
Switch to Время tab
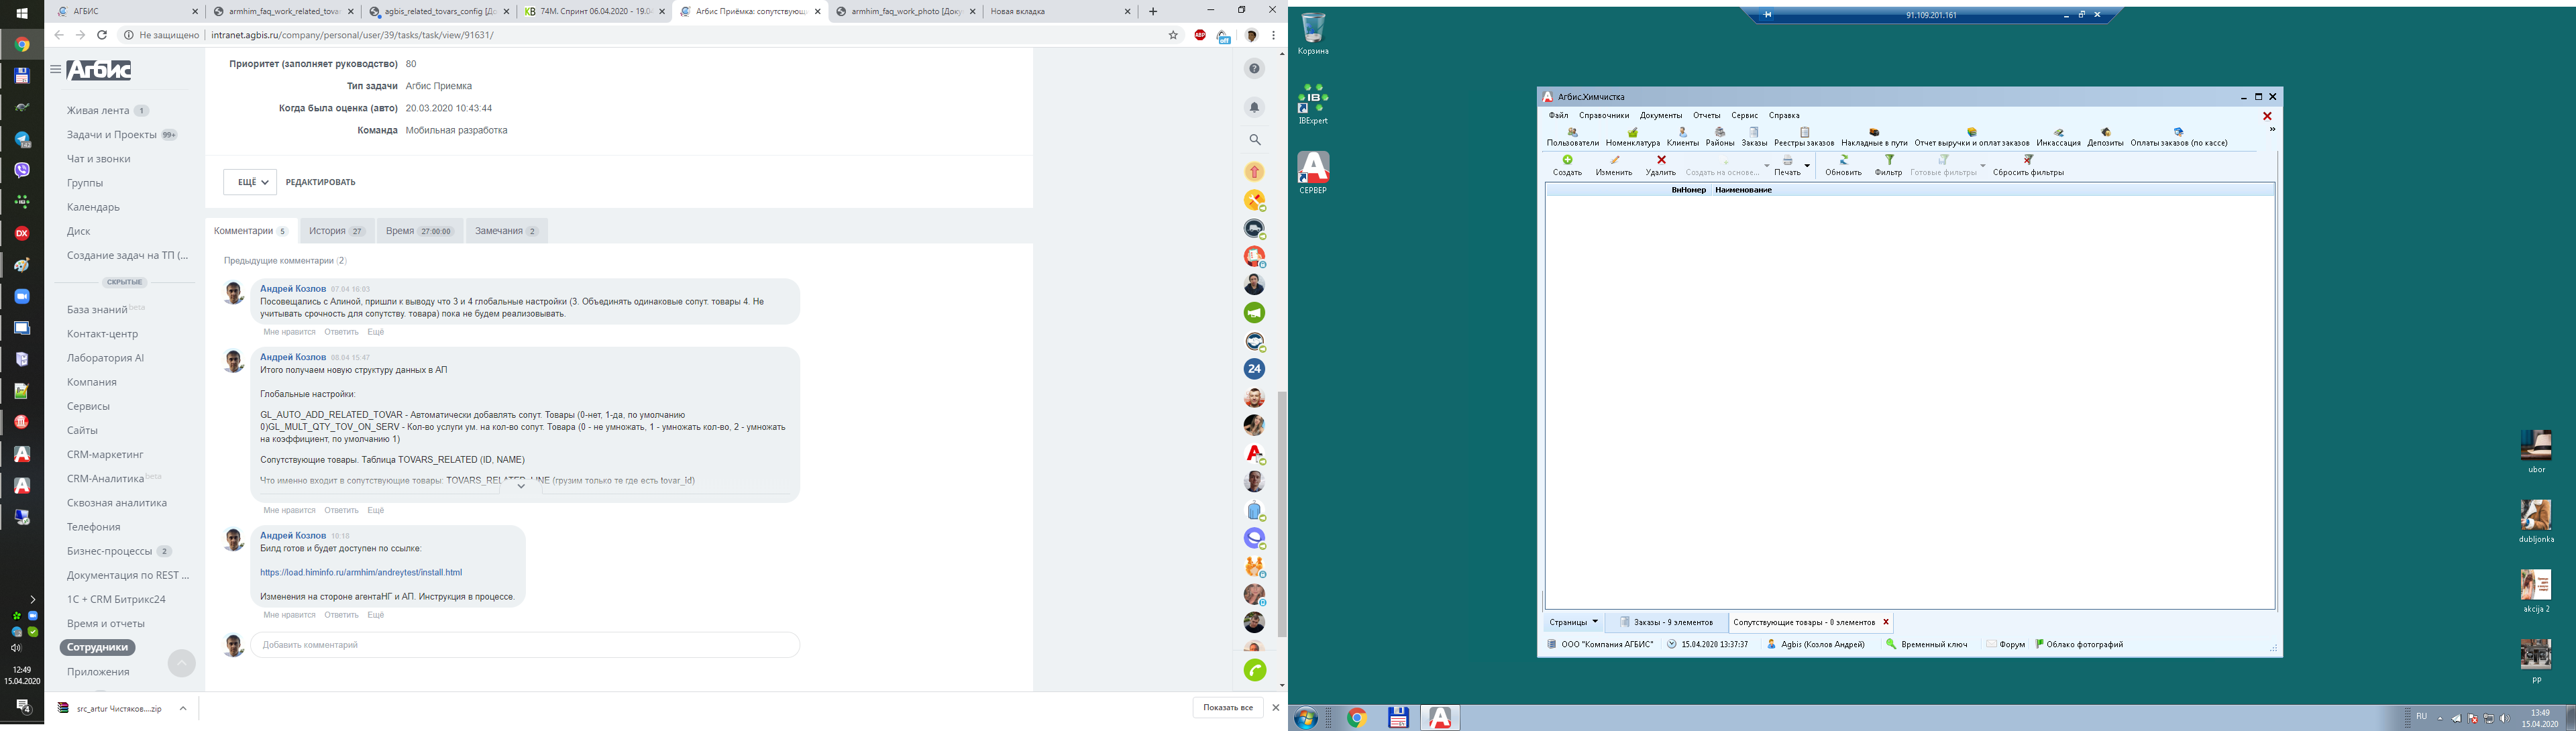[x=420, y=231]
